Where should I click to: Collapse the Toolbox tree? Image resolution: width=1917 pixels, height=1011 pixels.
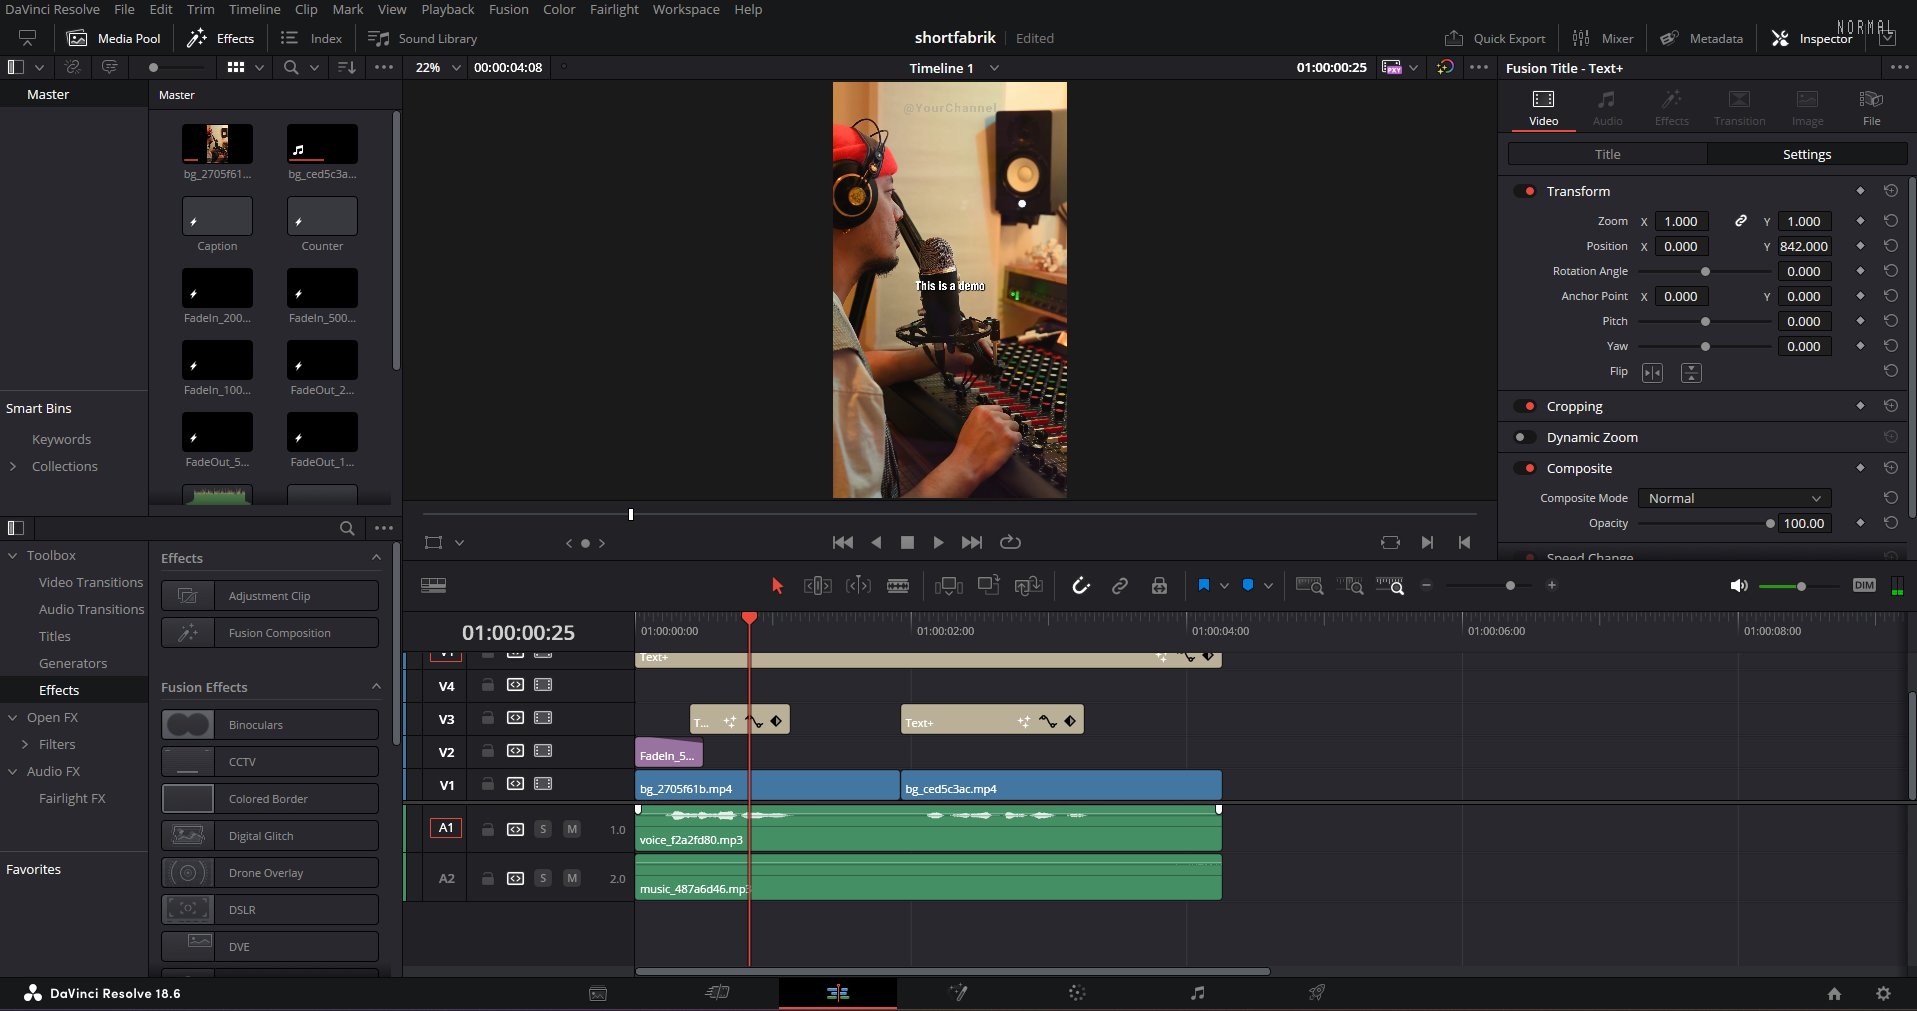[13, 555]
